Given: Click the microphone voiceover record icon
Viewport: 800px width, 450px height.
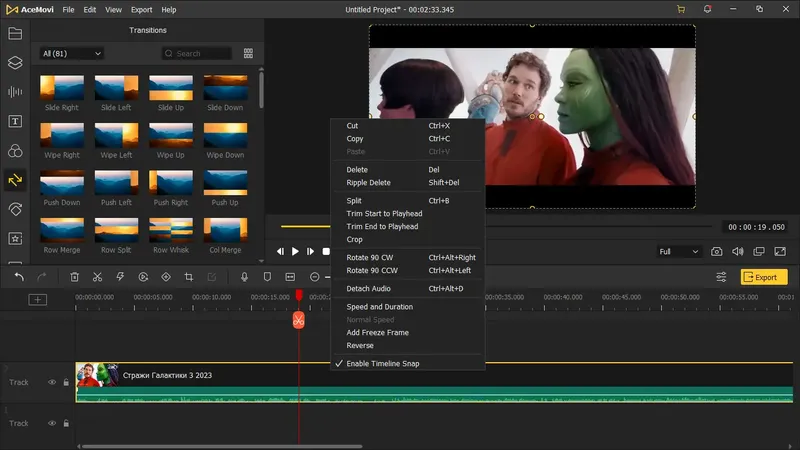Looking at the screenshot, I should (x=244, y=277).
